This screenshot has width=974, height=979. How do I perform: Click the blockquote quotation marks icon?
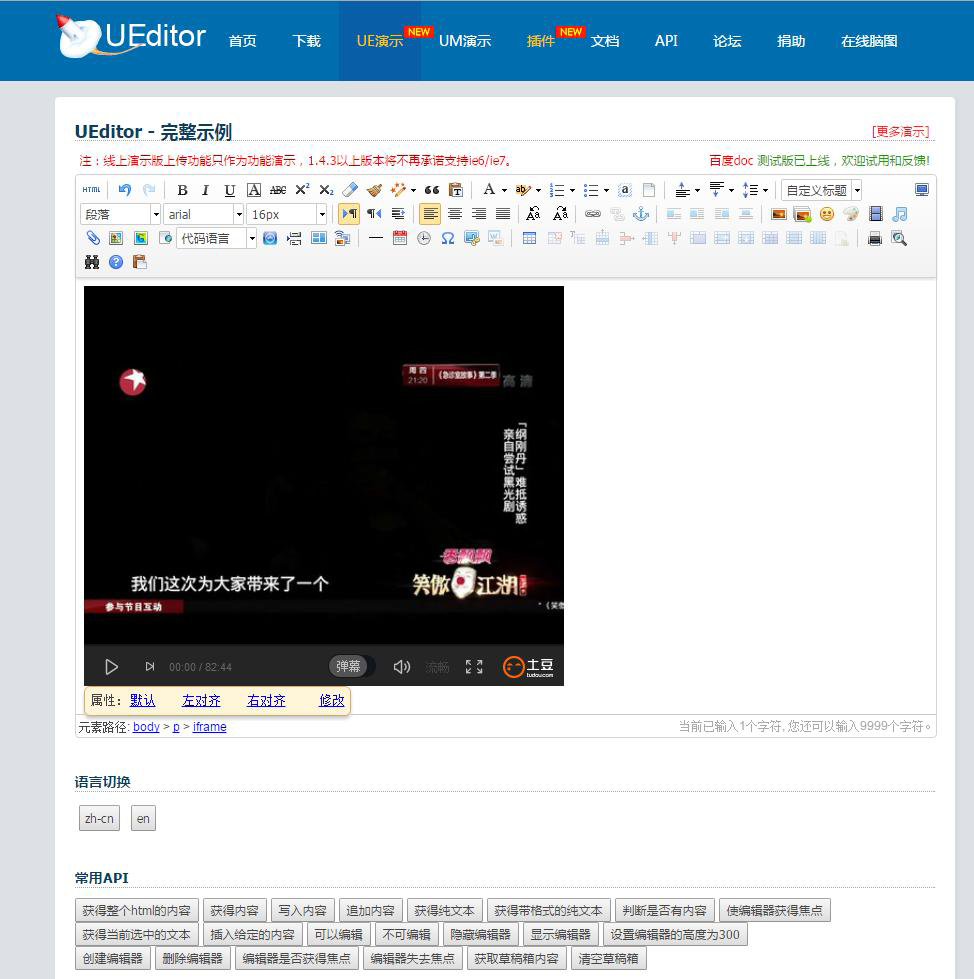tap(431, 190)
